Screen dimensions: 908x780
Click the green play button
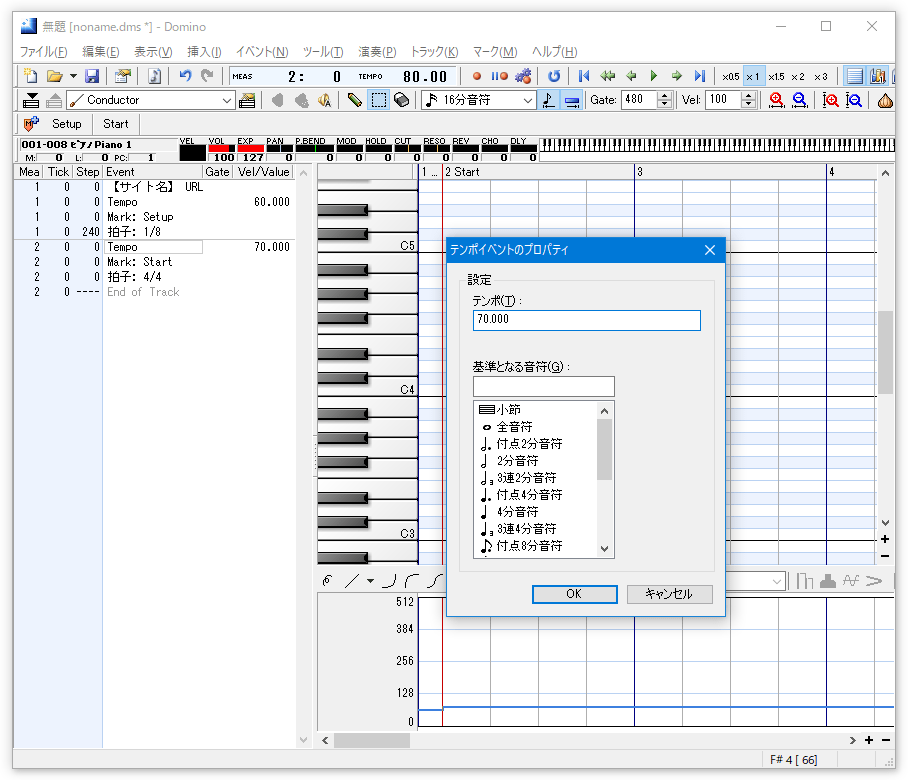654,76
